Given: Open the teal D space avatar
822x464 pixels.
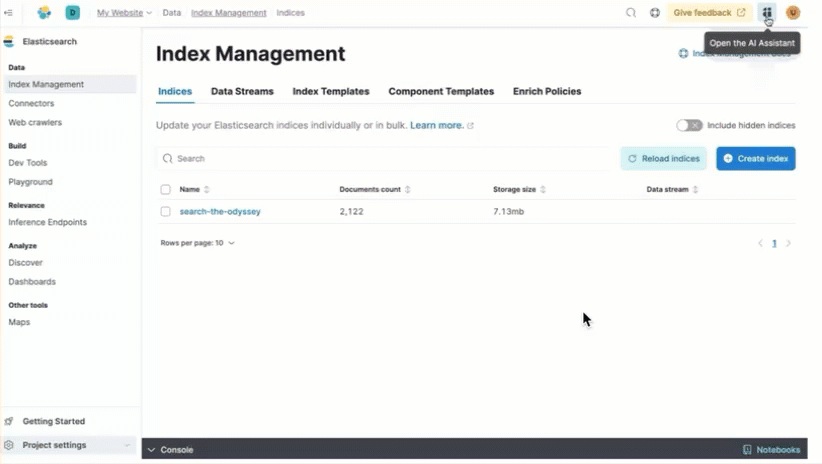Looking at the screenshot, I should (x=72, y=13).
